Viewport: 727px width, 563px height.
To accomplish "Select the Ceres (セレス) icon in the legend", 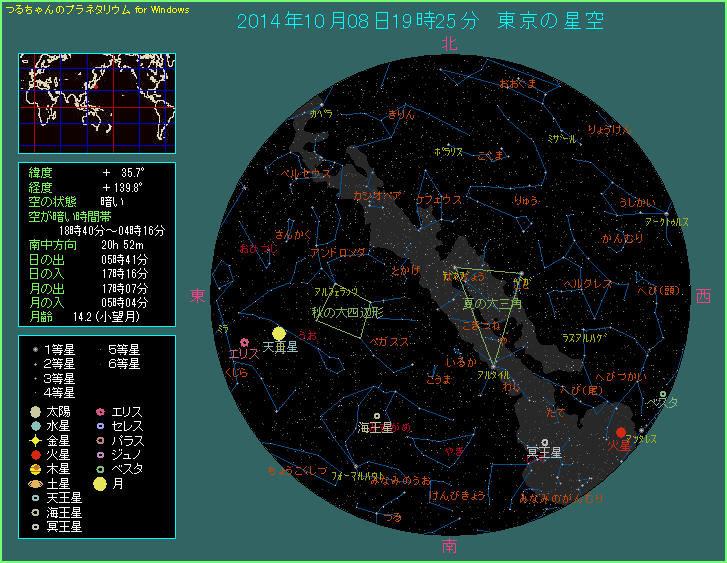I will point(99,426).
